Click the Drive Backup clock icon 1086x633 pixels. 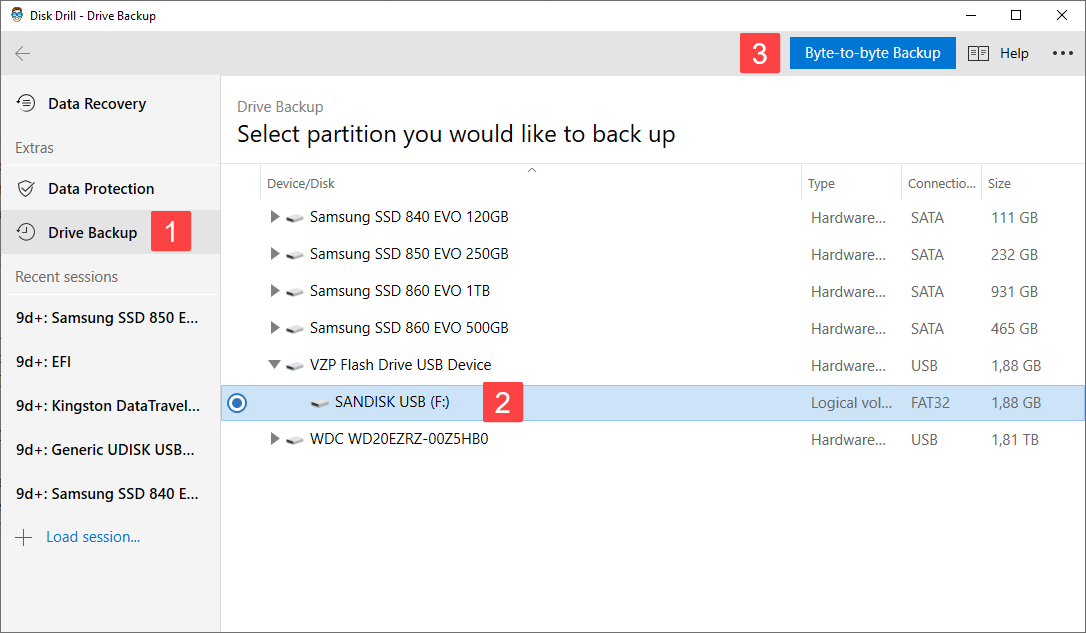click(x=27, y=233)
